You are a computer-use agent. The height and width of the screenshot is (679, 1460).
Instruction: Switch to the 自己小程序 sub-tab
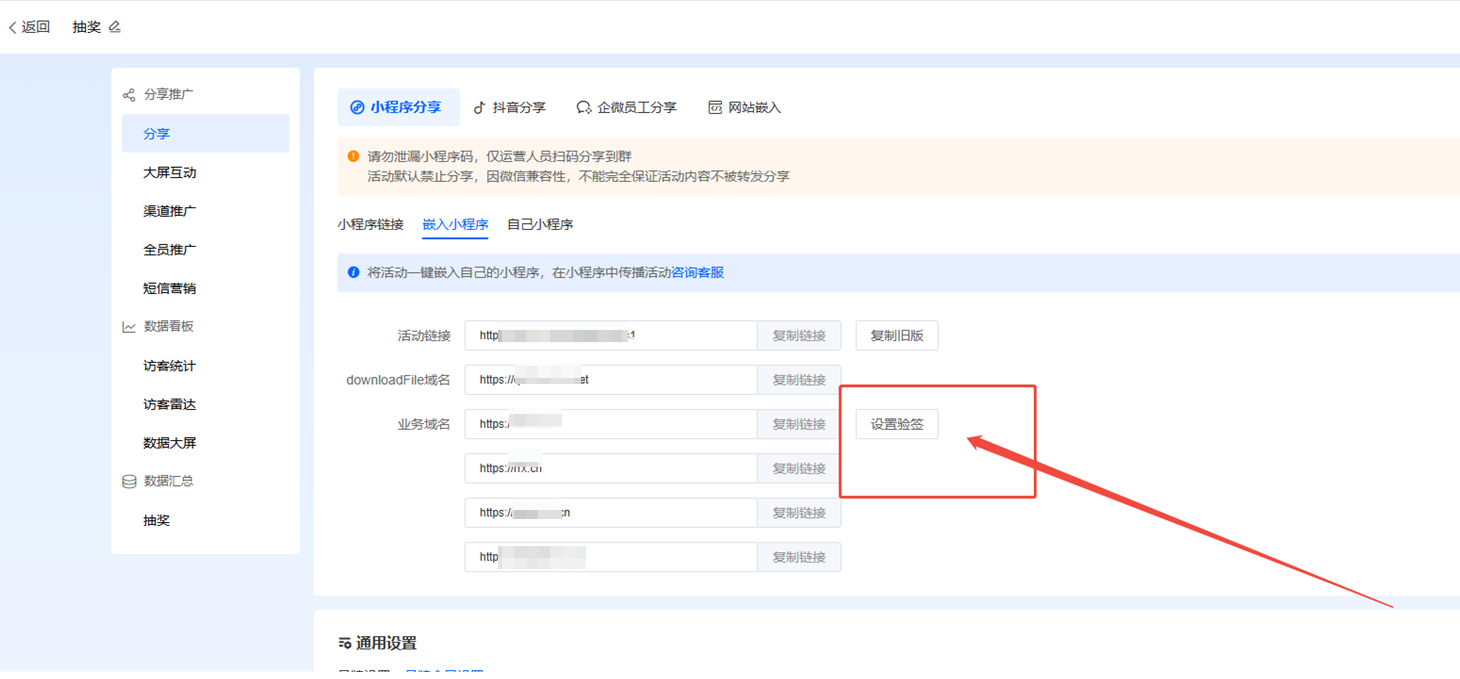540,225
